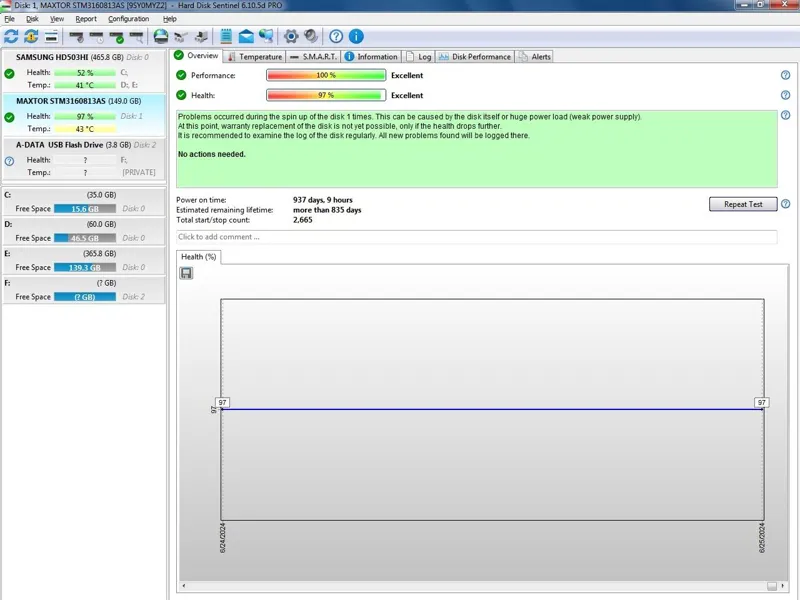Save the health graph using the floppy icon

[x=187, y=273]
